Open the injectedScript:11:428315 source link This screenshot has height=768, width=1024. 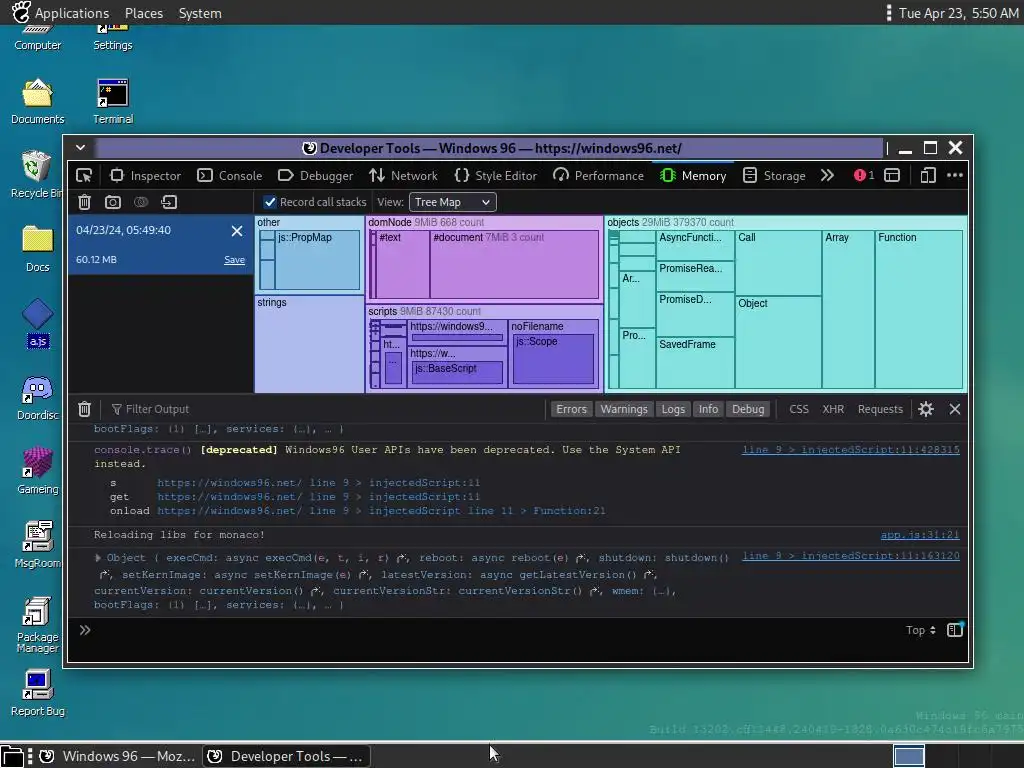850,450
